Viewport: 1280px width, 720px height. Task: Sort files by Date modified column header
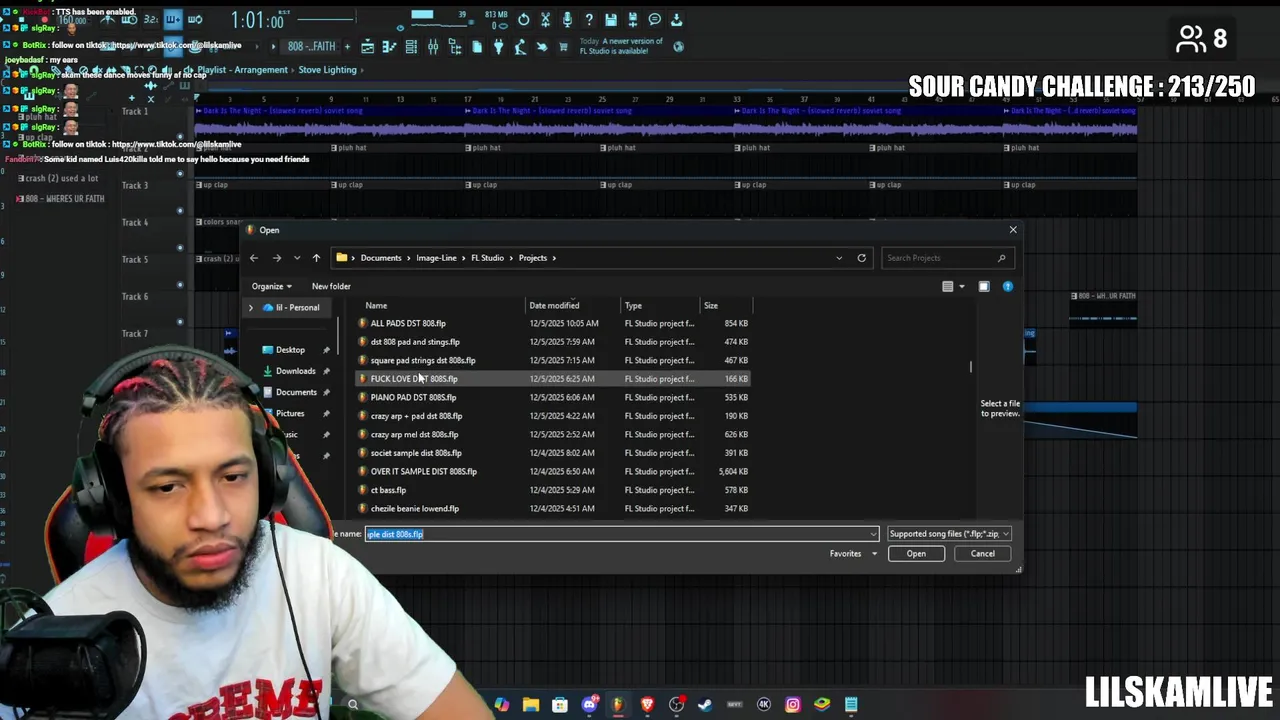tap(554, 305)
